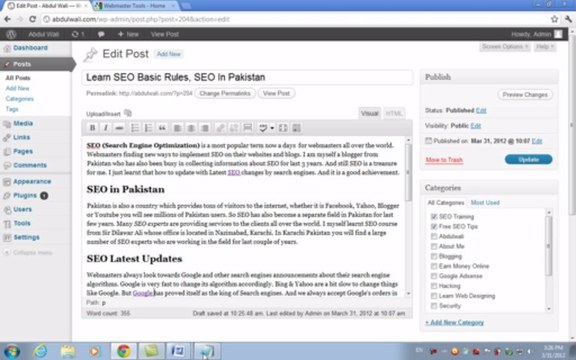
Task: Show Most Used categories tab
Action: (485, 202)
